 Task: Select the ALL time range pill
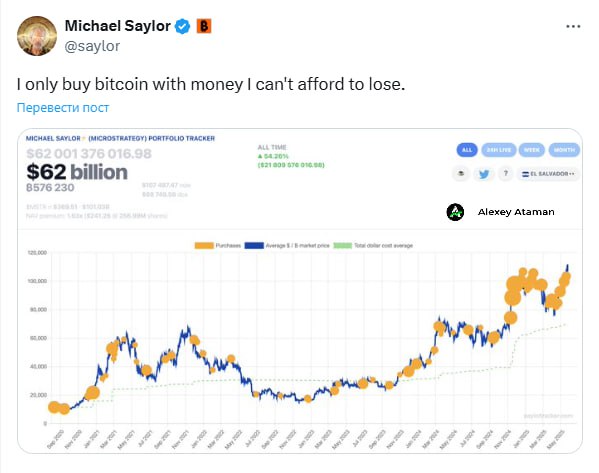click(x=467, y=150)
